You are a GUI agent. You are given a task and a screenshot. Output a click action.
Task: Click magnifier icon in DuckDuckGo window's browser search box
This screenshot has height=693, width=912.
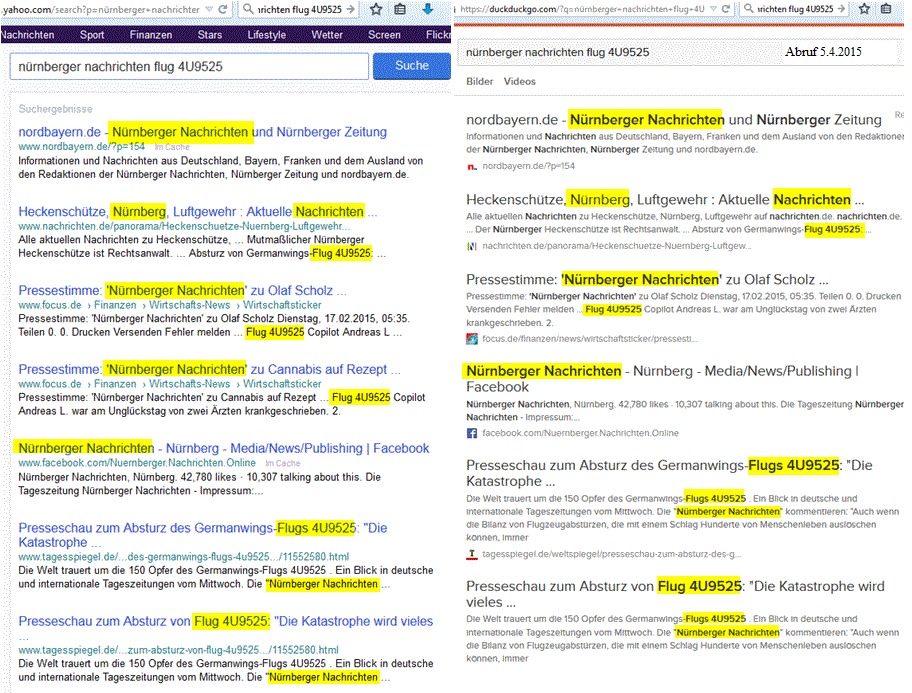pos(749,9)
